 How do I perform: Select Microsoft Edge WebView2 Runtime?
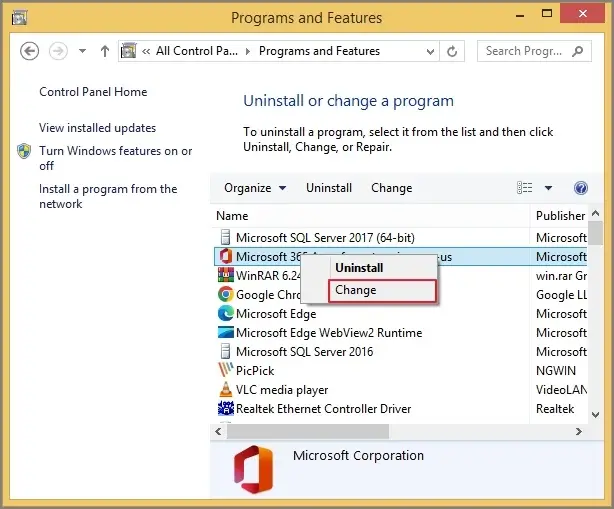(329, 333)
